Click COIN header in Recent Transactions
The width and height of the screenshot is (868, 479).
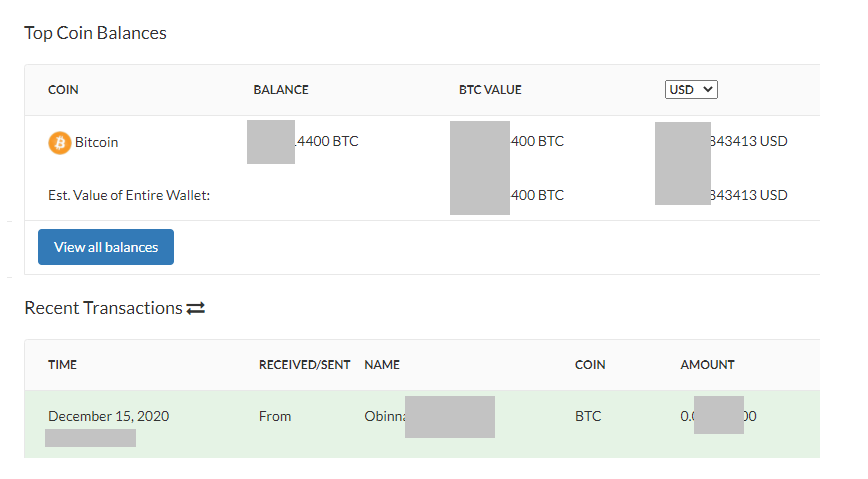pyautogui.click(x=590, y=365)
